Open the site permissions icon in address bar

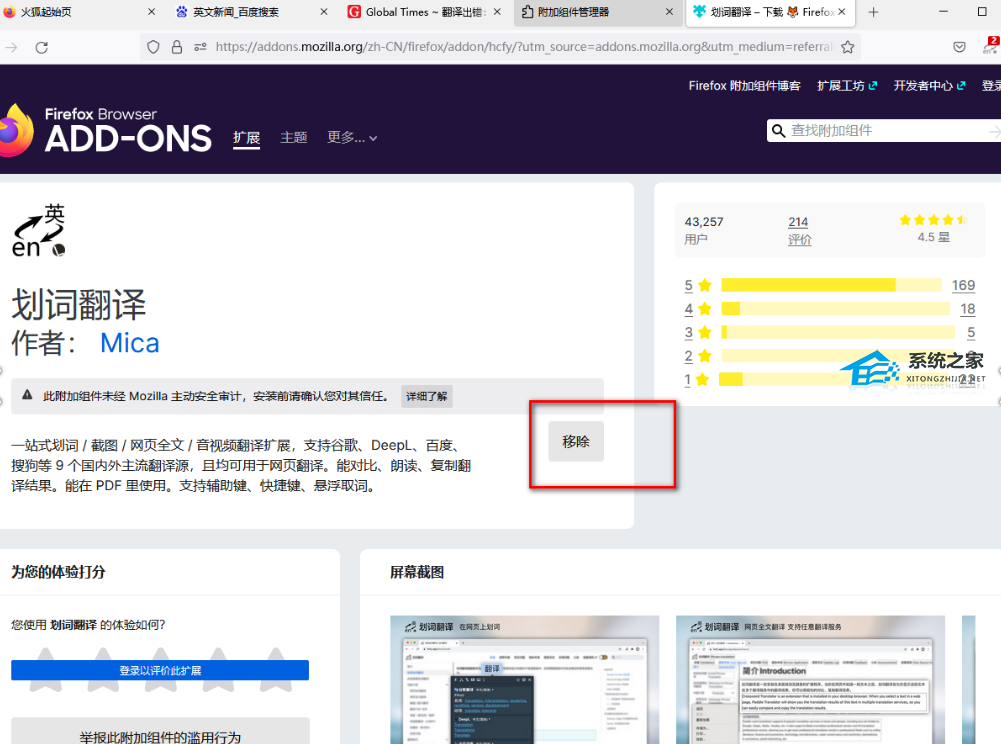tap(200, 47)
